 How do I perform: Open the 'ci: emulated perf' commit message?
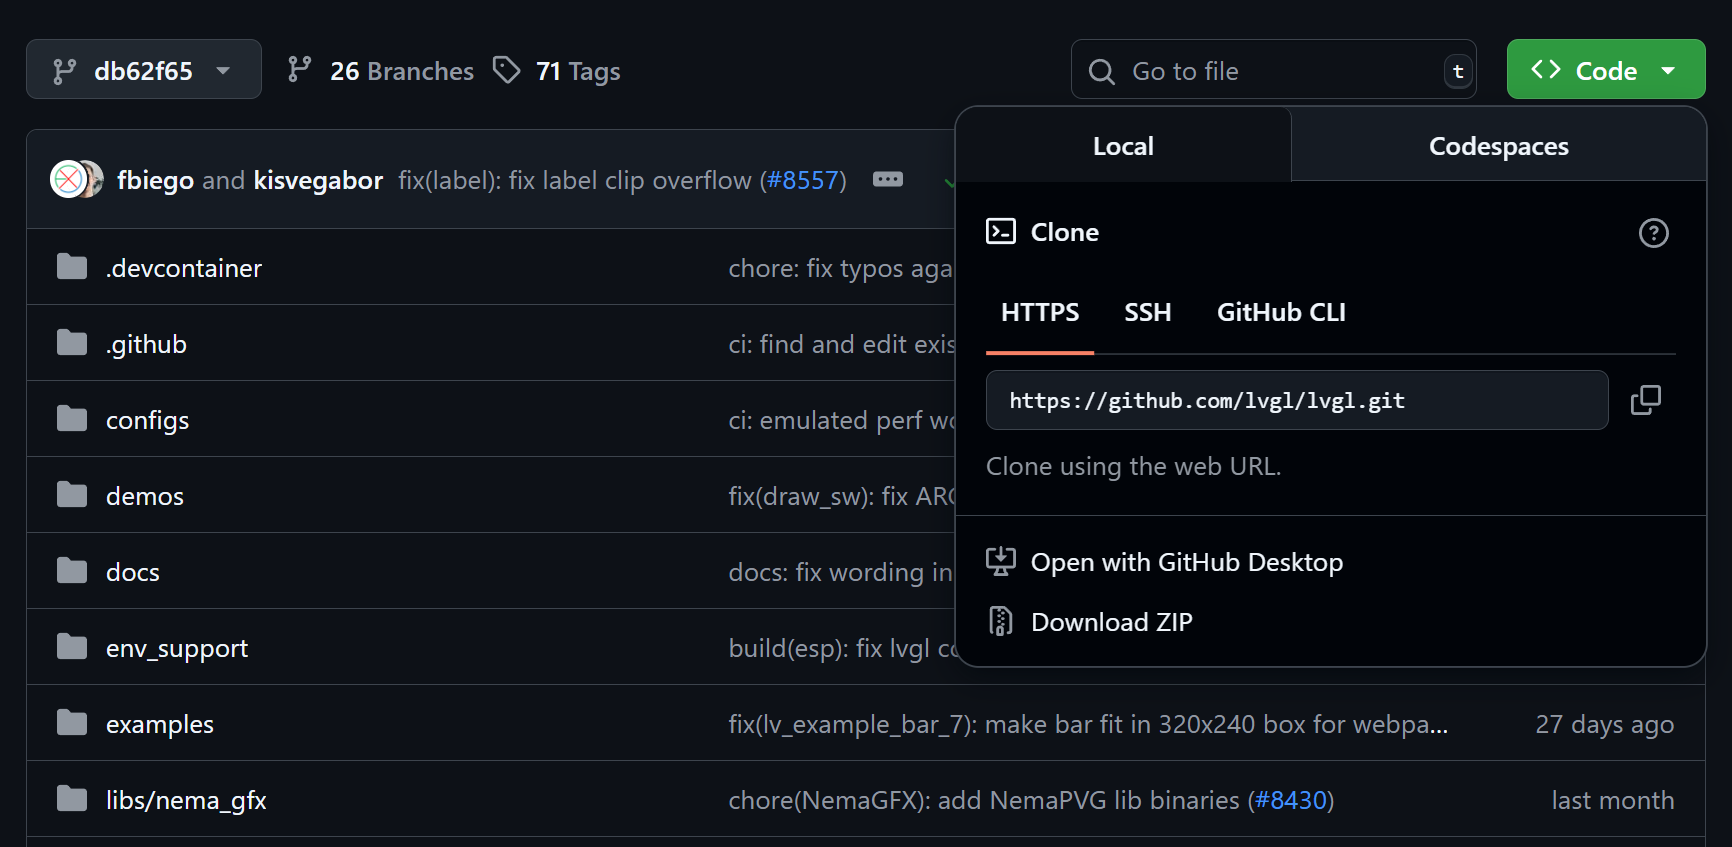(x=841, y=420)
